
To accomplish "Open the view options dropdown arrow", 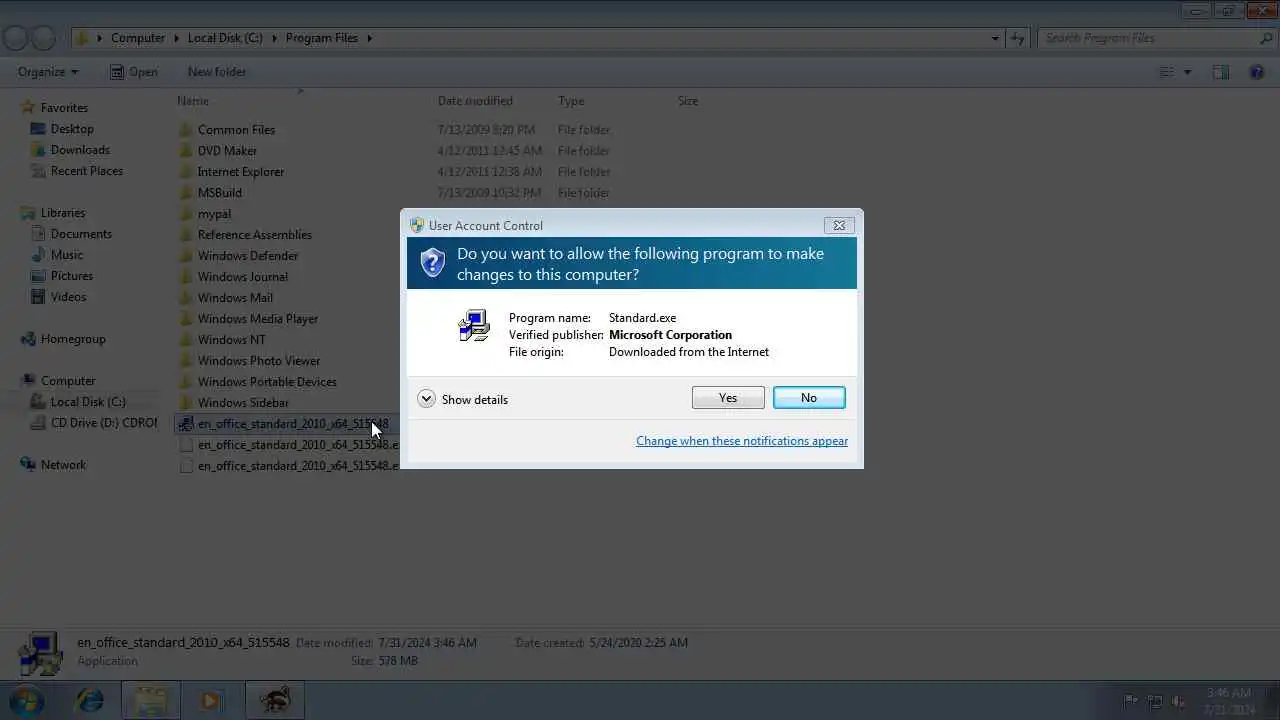I will (x=1188, y=72).
